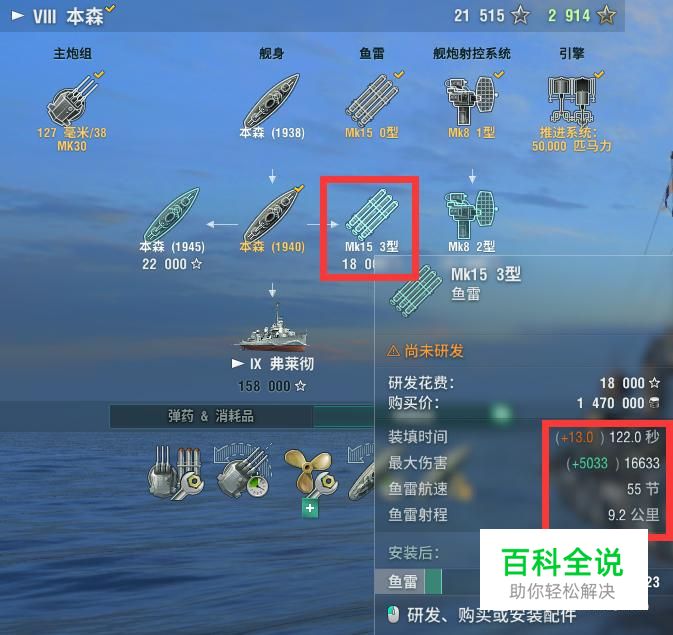Open the 弹药 & 消耗品 tab
Viewport: 673px width, 635px height.
point(211,416)
